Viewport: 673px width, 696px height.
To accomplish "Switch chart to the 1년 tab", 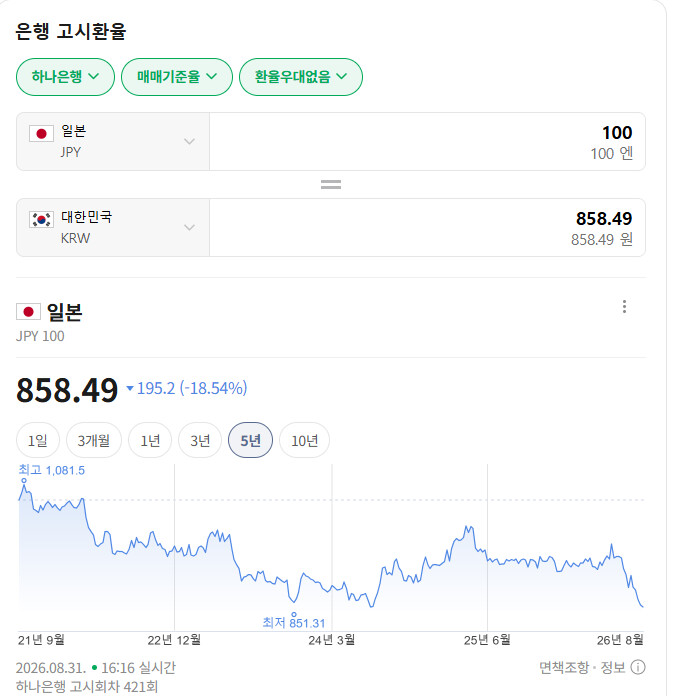I will (150, 440).
